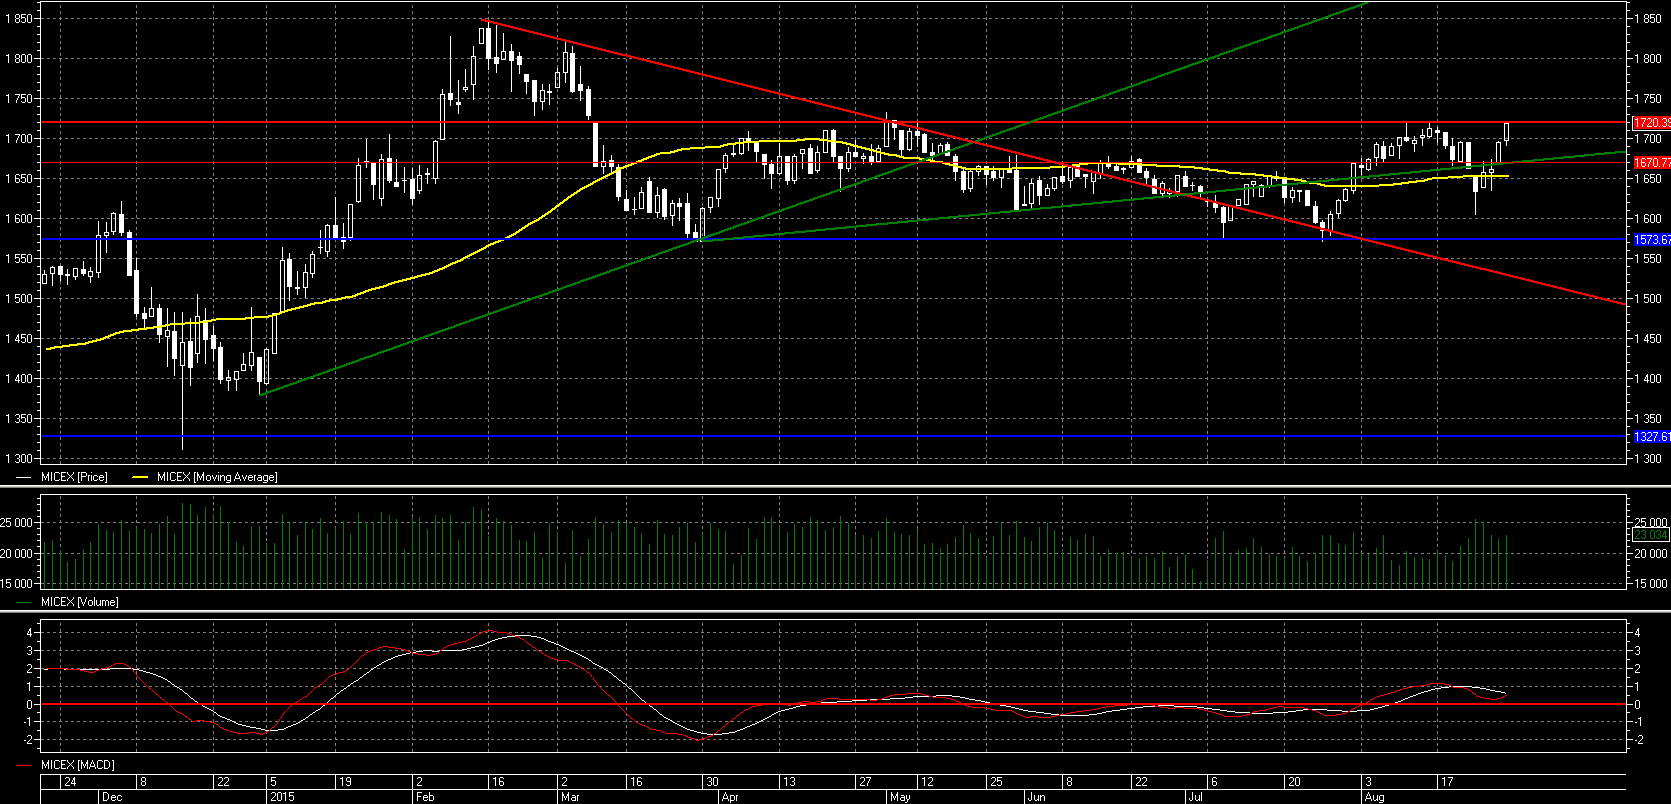Viewport: 1671px width, 804px height.
Task: Select the red 1670.77 price level label
Action: pyautogui.click(x=1650, y=163)
